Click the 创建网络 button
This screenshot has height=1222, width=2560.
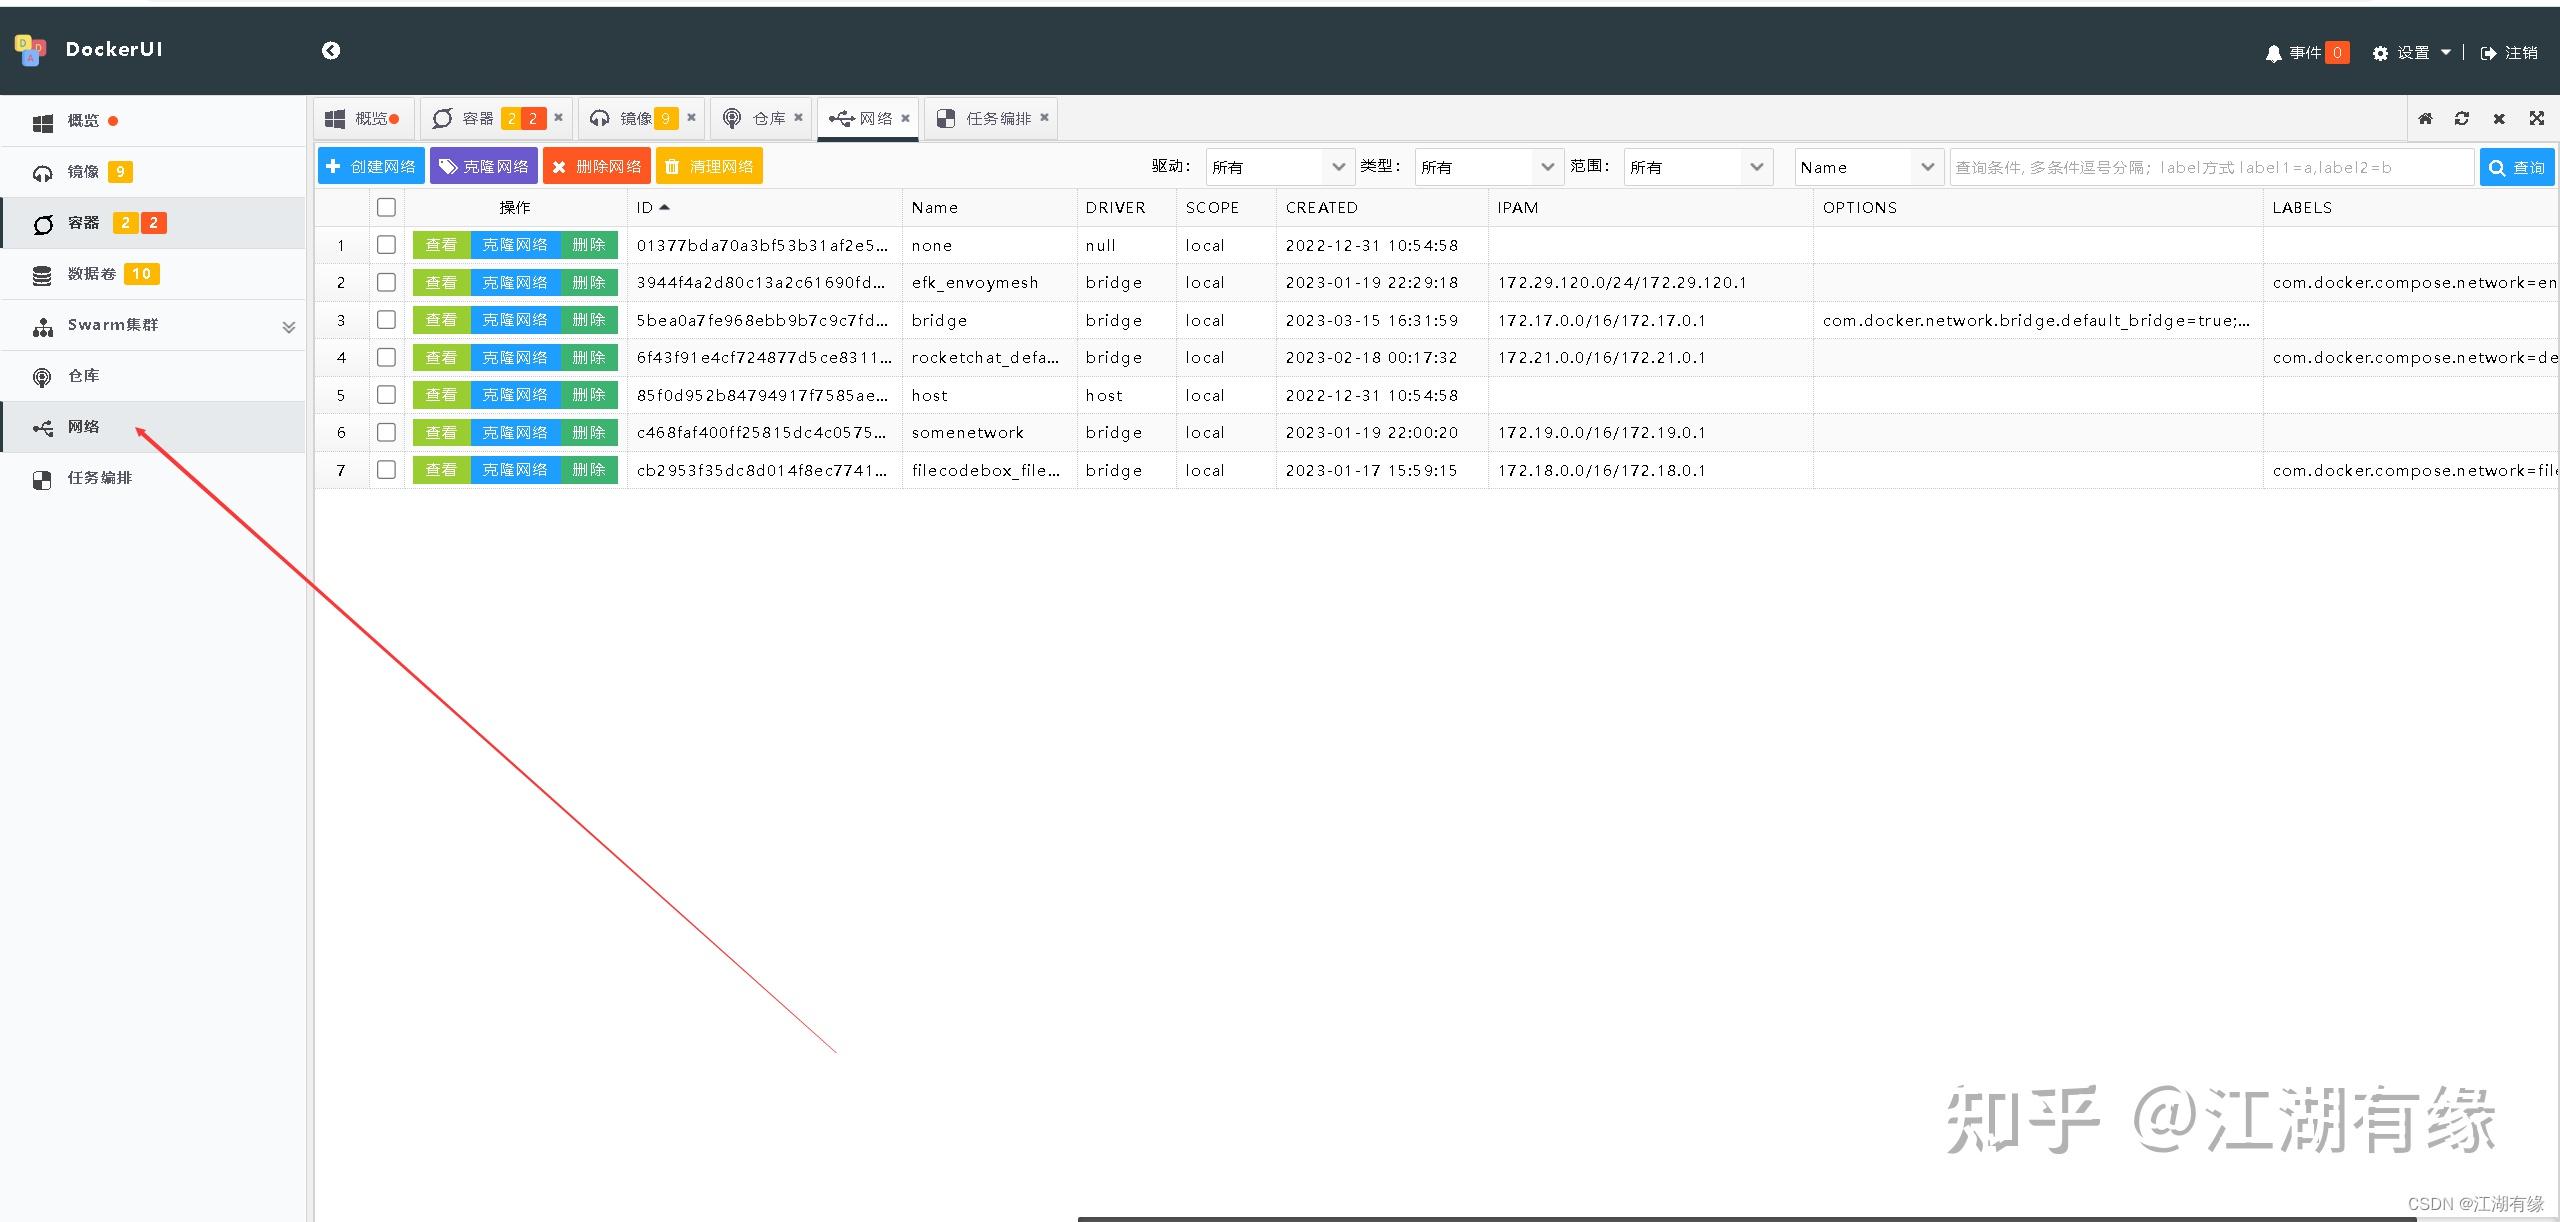tap(369, 165)
